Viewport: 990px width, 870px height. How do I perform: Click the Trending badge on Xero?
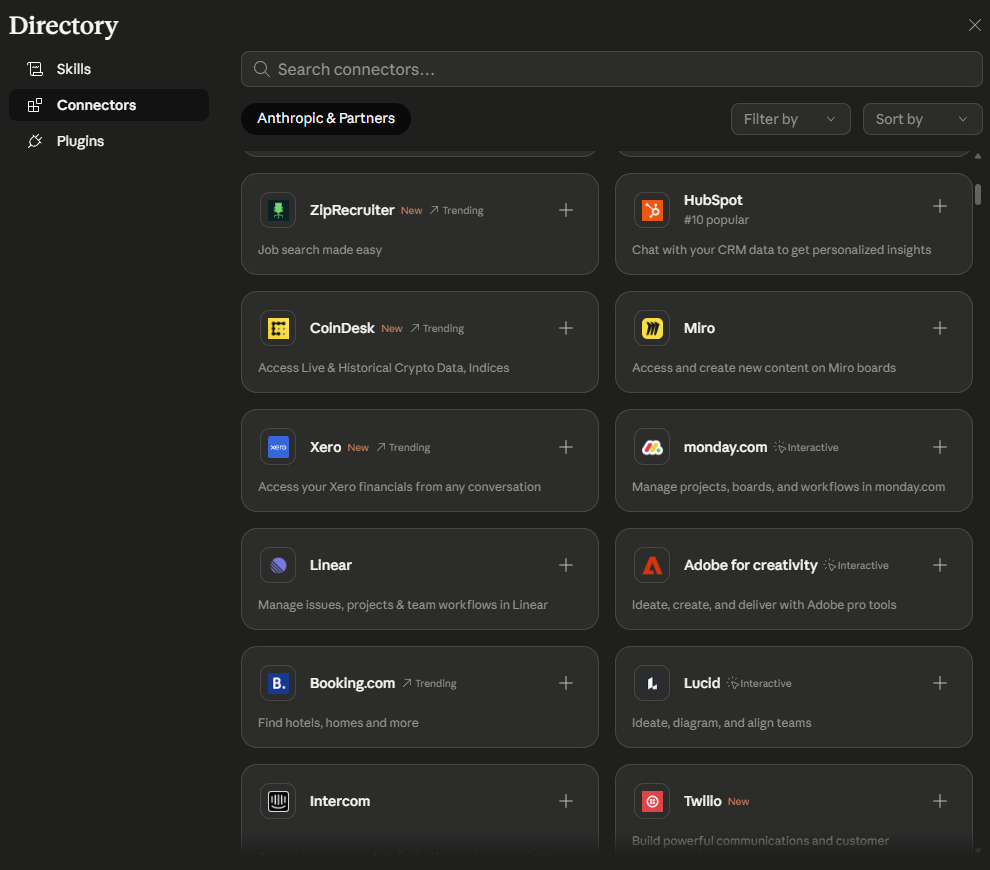(403, 447)
